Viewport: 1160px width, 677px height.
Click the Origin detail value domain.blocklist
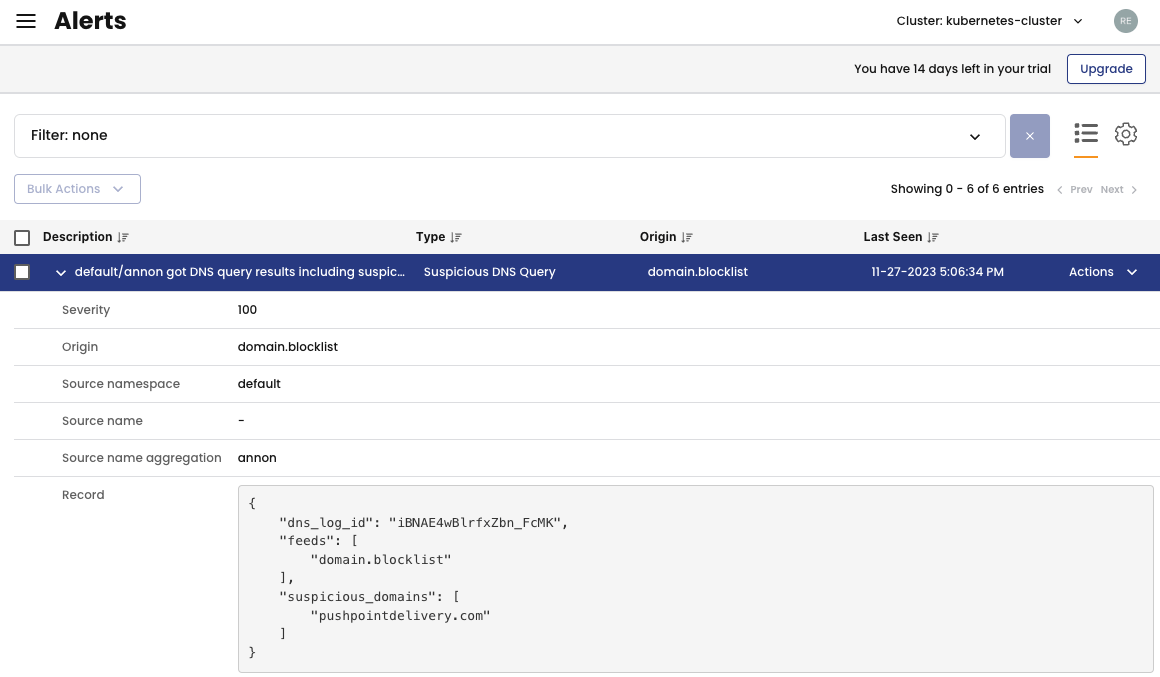click(x=288, y=347)
